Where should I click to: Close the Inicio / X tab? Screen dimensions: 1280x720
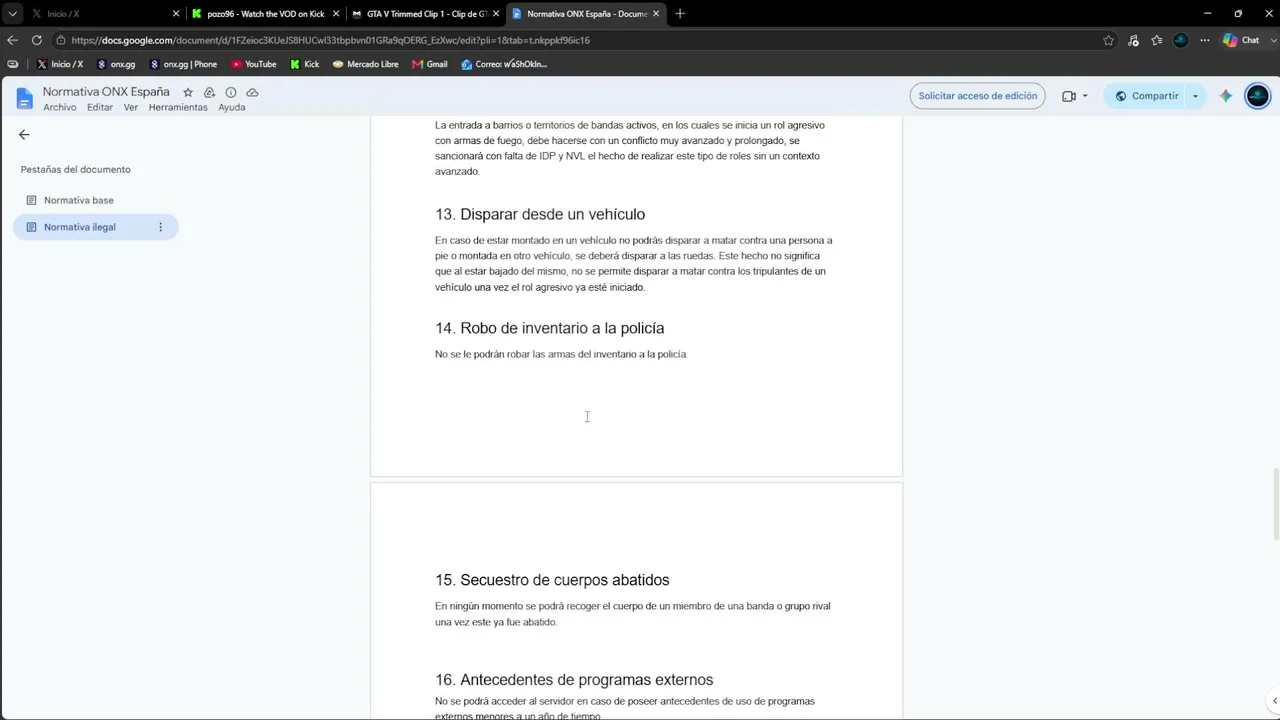coord(176,14)
